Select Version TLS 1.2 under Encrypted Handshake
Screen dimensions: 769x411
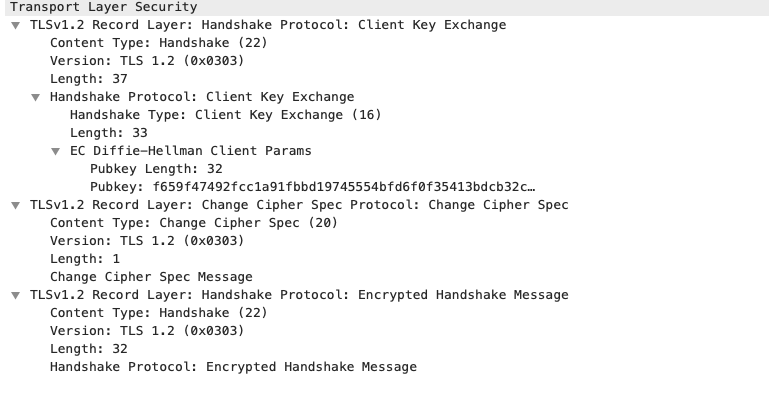146,331
